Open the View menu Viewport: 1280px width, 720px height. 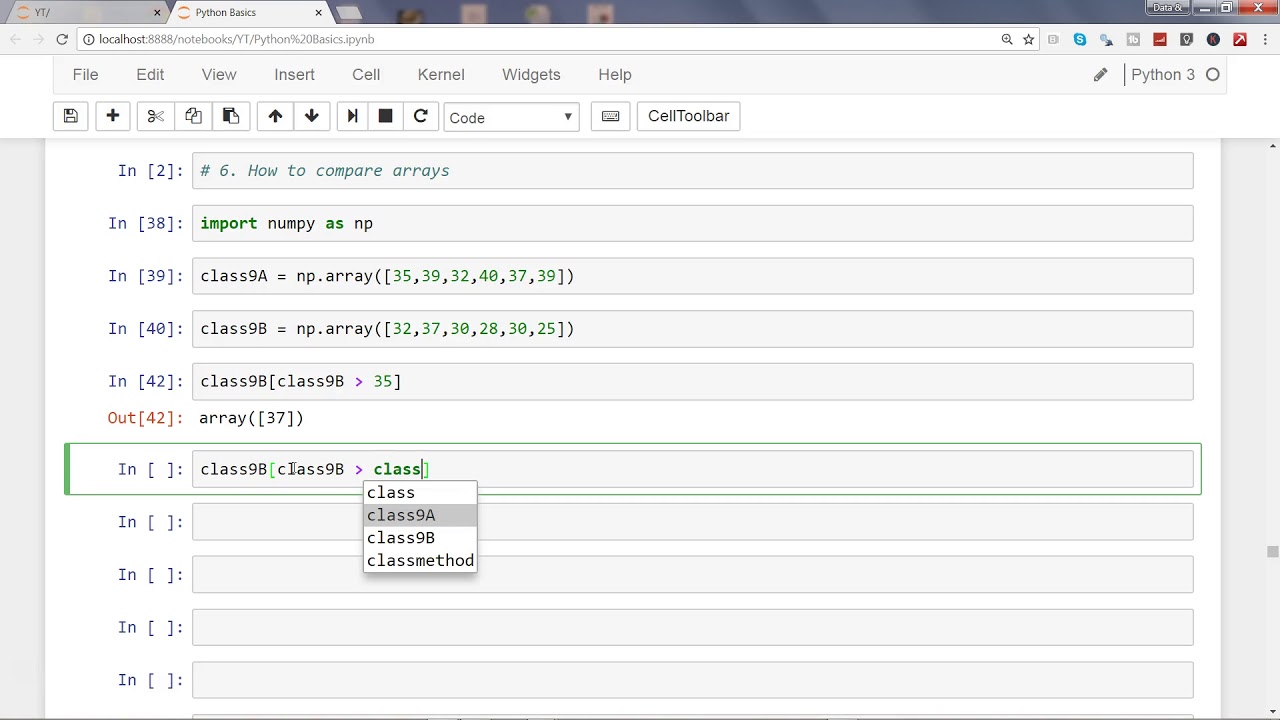(219, 74)
